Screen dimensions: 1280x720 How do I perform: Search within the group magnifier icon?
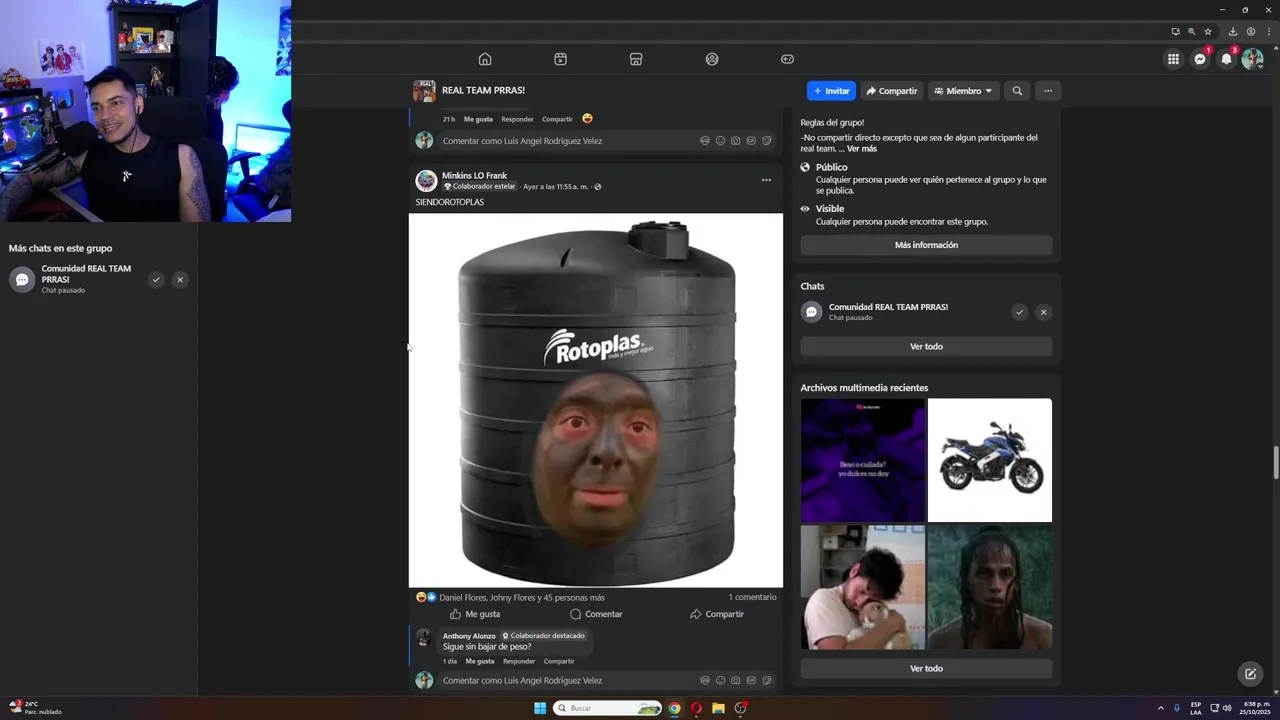pyautogui.click(x=1017, y=91)
